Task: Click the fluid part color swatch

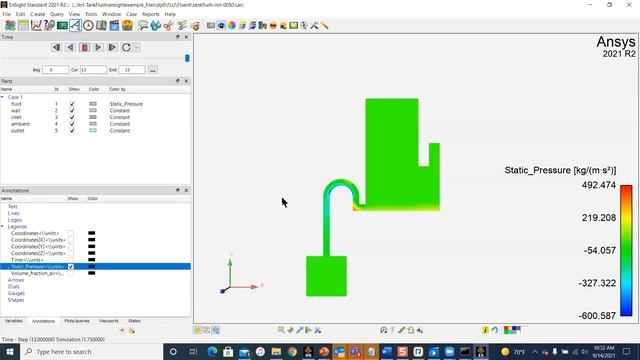Action: (x=93, y=104)
